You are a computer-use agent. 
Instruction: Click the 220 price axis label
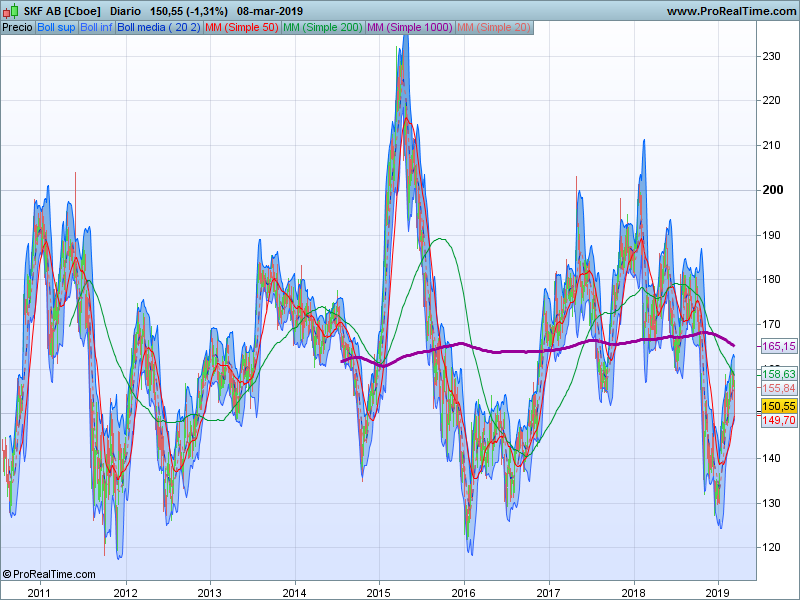tap(771, 101)
